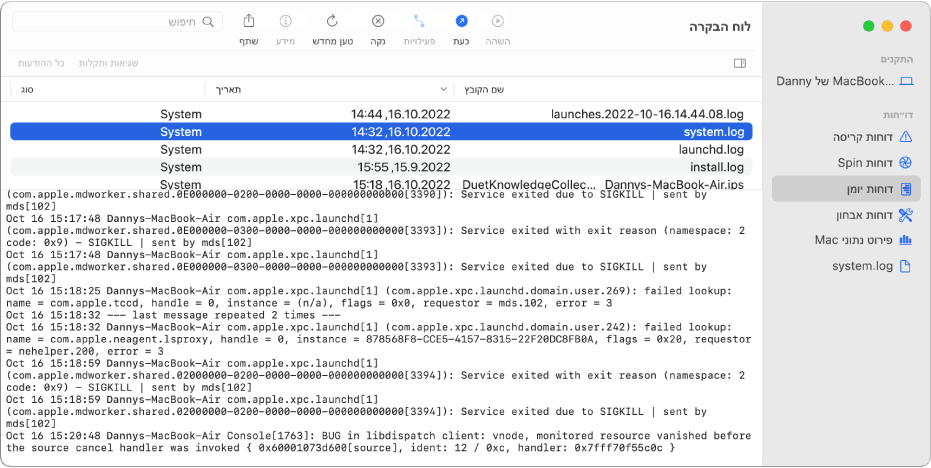Click the Mac Analytics Data chart icon
931x468 pixels.
(x=905, y=240)
